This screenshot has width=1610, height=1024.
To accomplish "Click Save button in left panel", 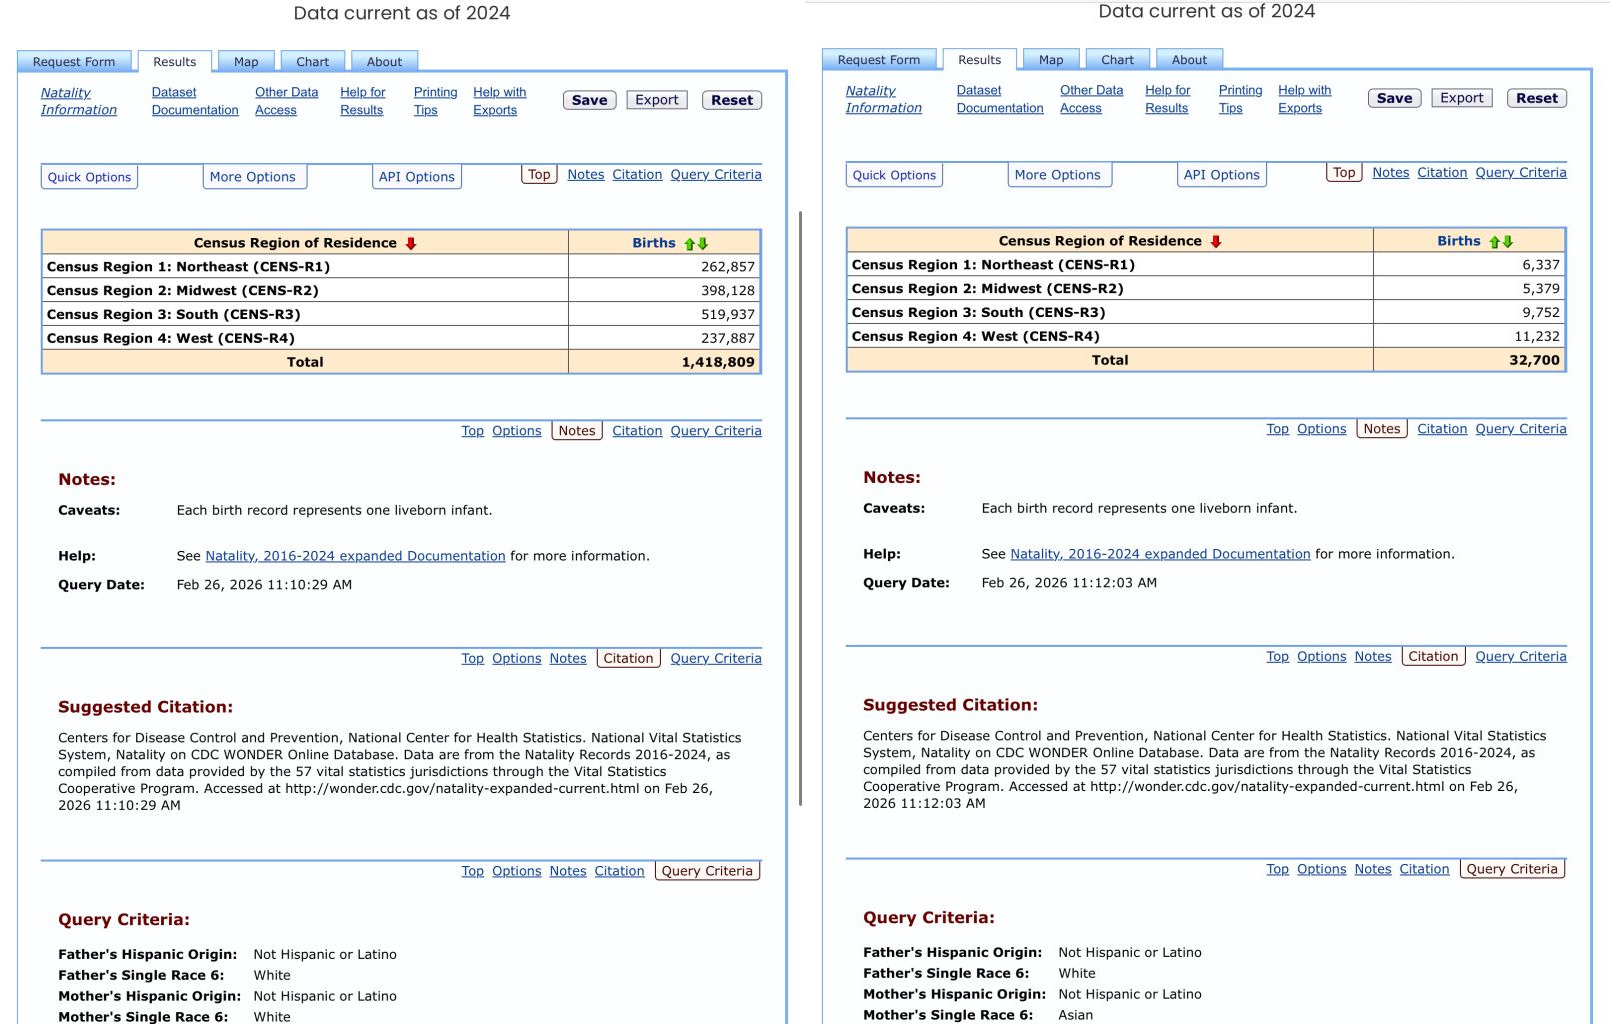I will 590,100.
